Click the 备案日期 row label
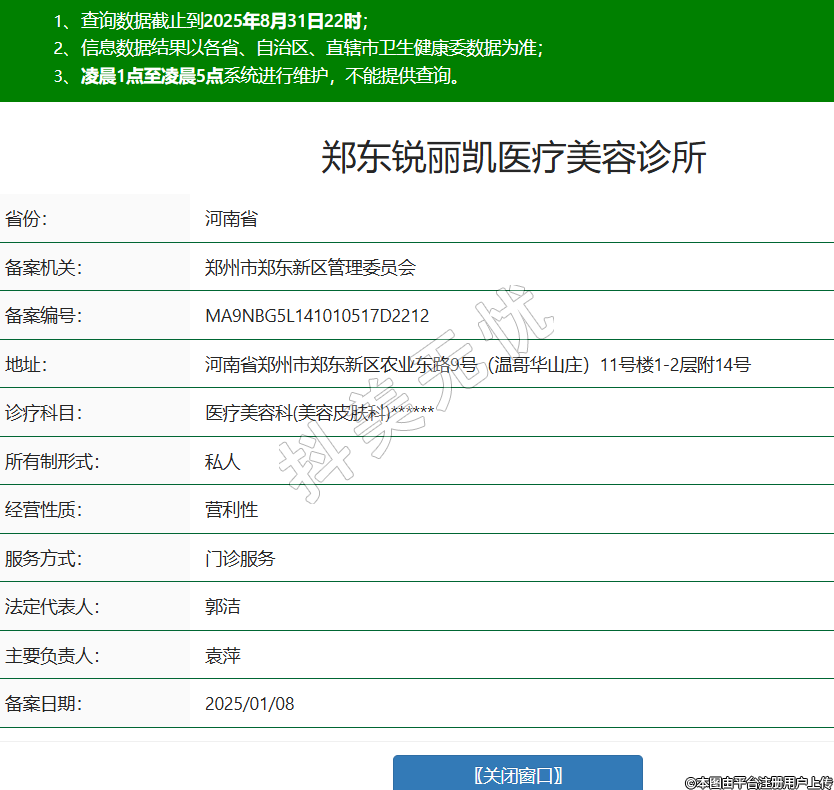Image resolution: width=834 pixels, height=790 pixels. point(43,704)
